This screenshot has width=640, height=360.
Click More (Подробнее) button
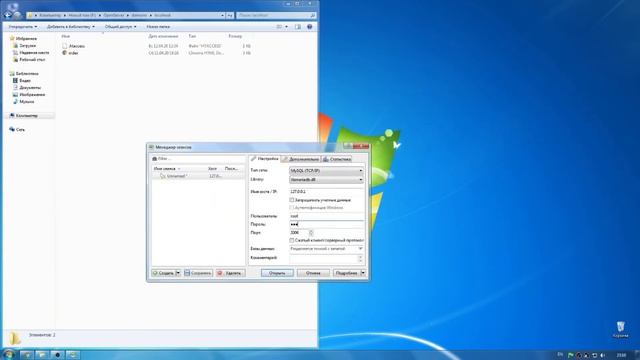[347, 273]
